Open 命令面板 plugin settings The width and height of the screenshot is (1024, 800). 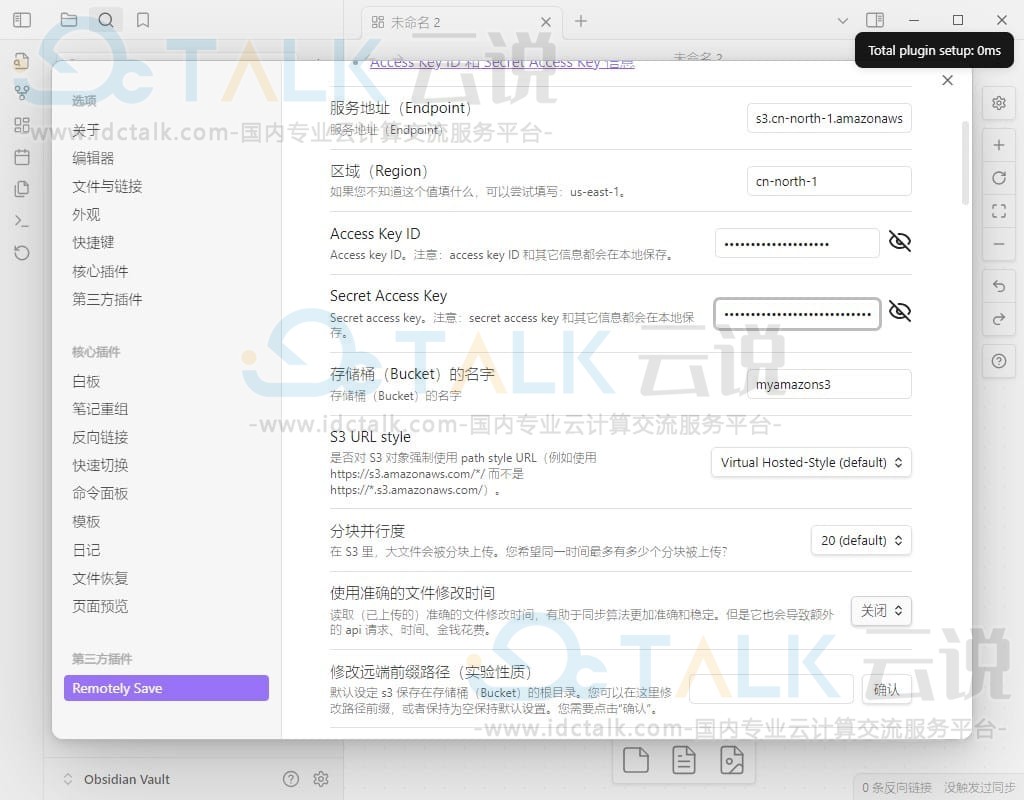click(x=100, y=493)
